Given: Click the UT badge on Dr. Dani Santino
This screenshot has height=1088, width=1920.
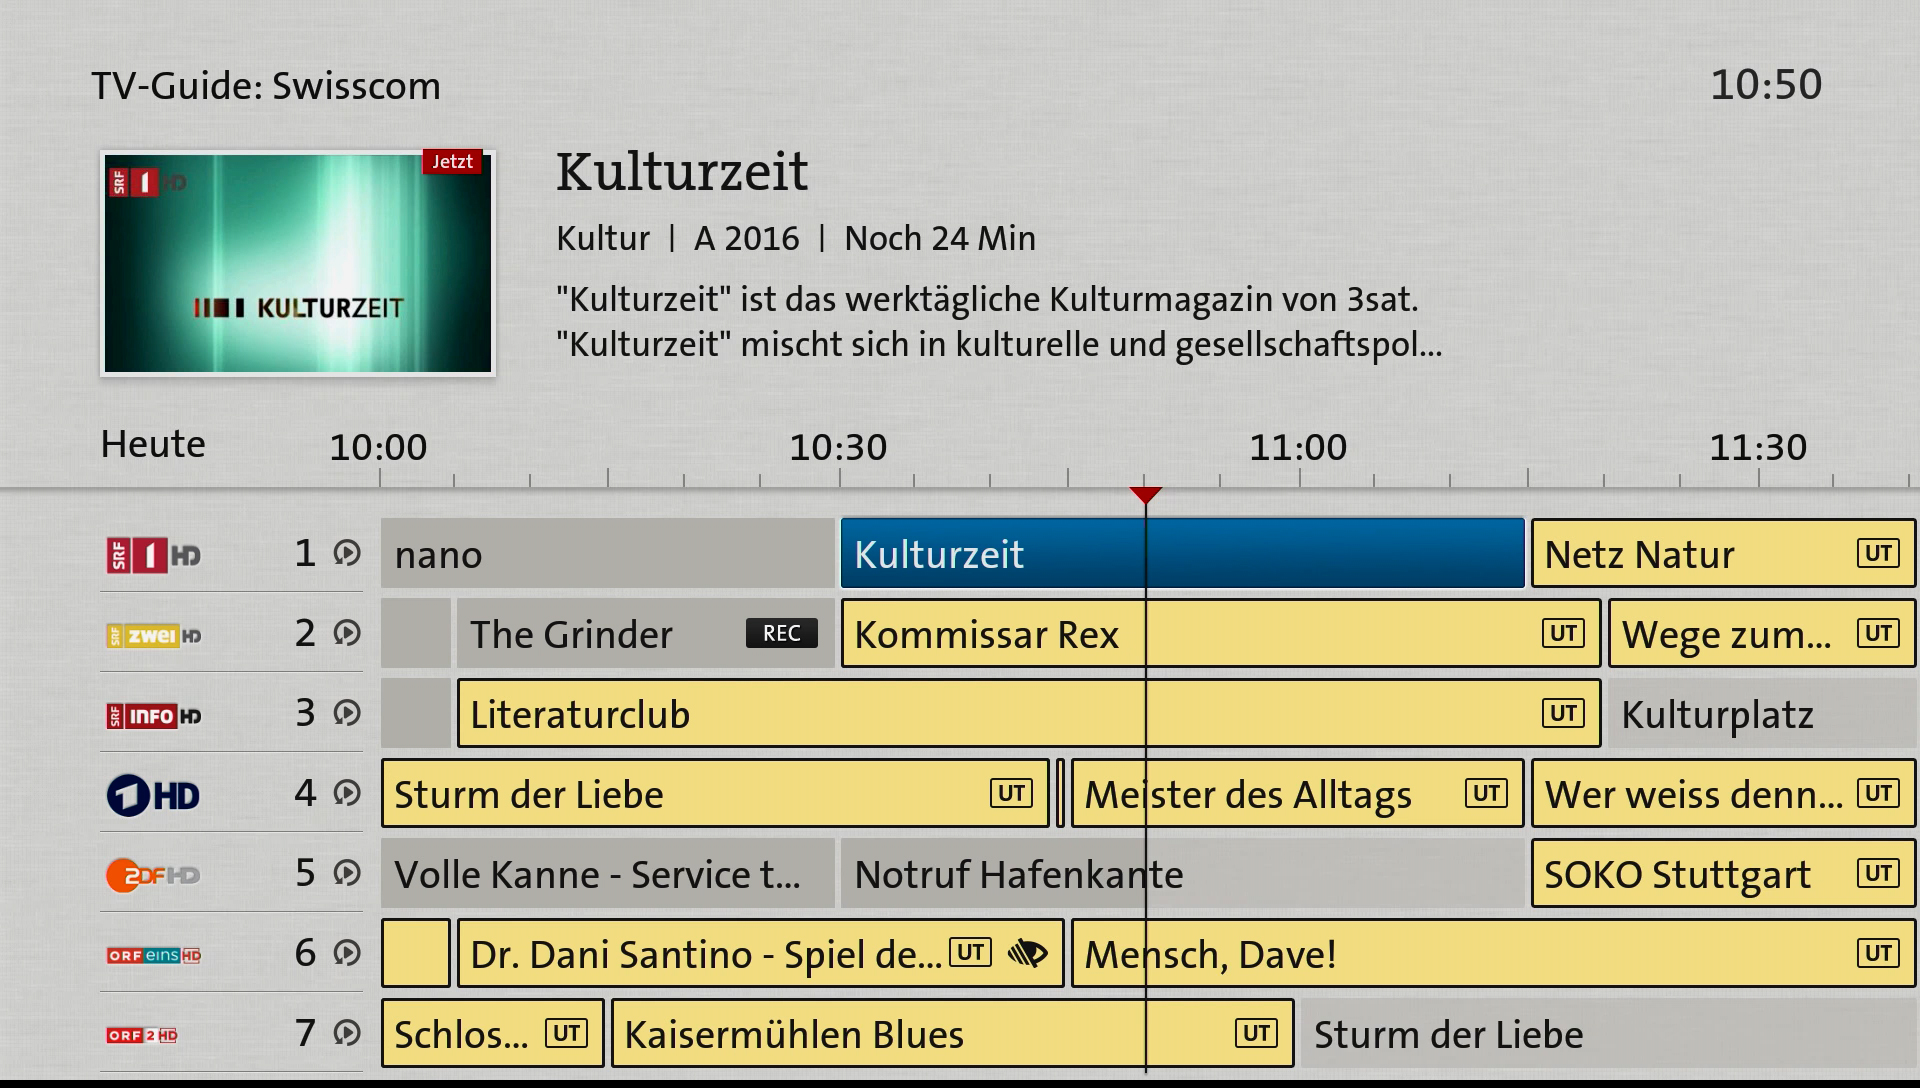Looking at the screenshot, I should click(970, 953).
